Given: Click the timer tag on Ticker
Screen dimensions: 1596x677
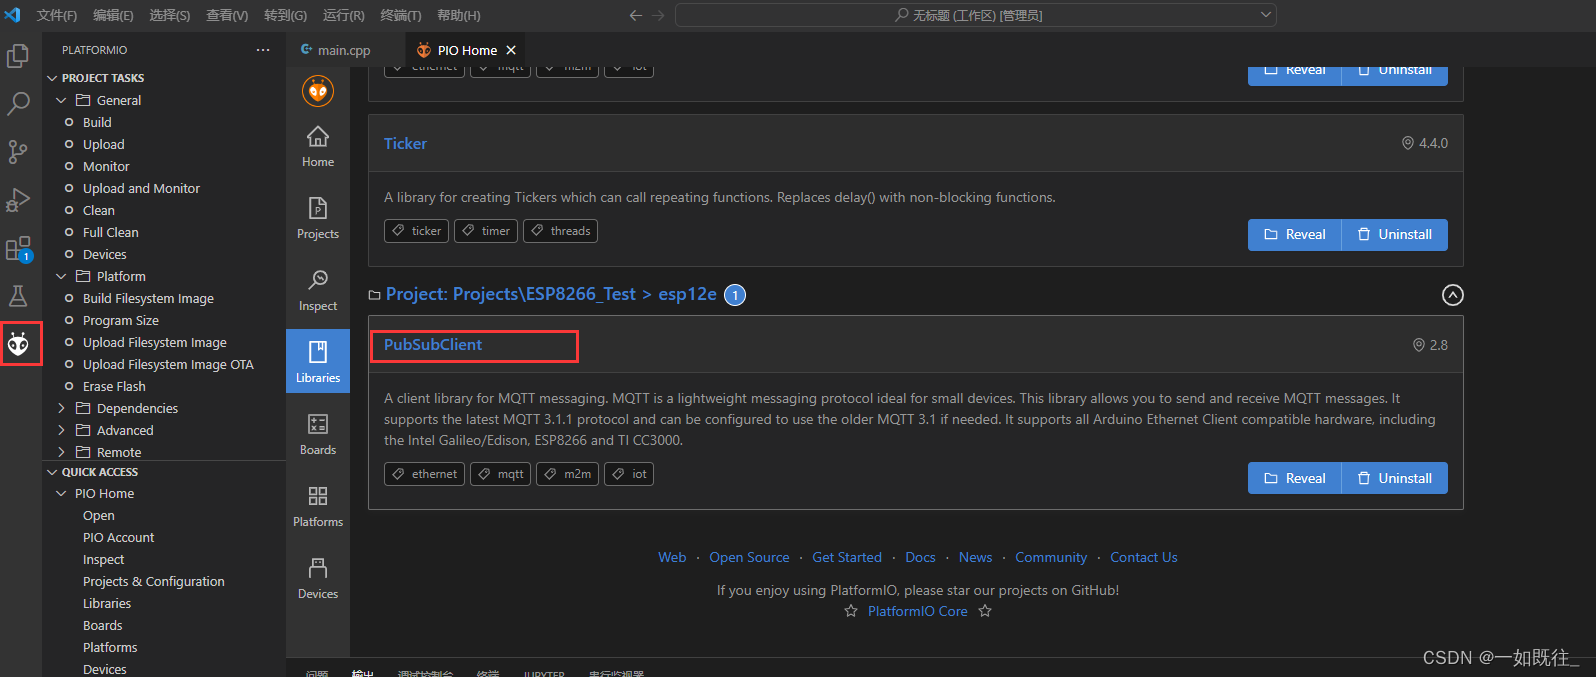Looking at the screenshot, I should pos(486,231).
